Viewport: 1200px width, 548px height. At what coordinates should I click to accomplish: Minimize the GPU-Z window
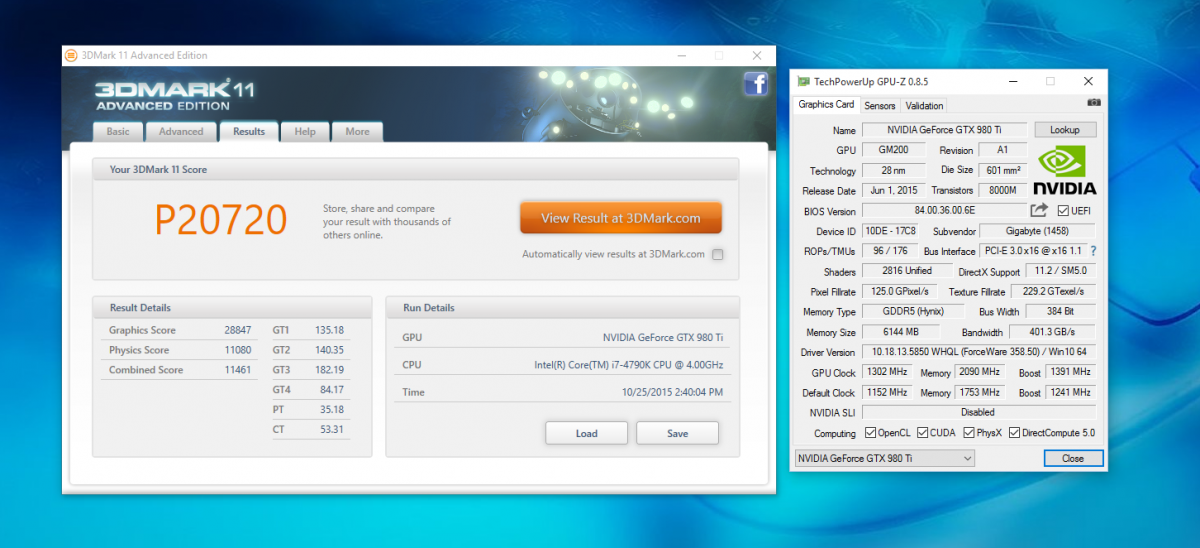[1012, 81]
